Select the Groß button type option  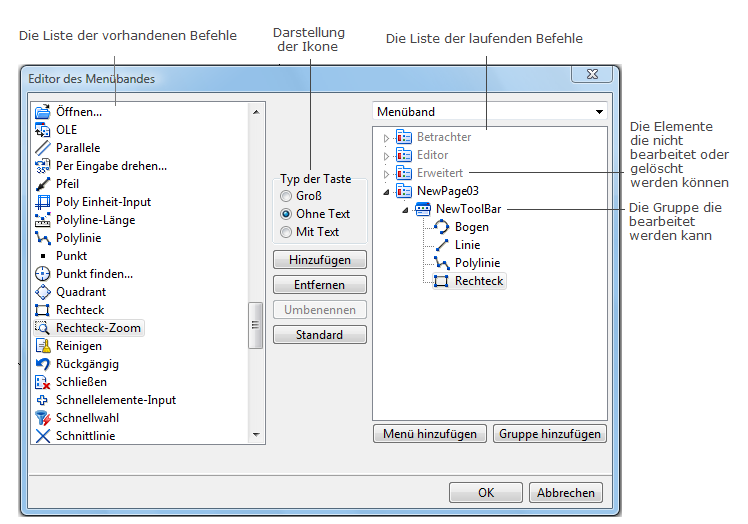pos(287,196)
